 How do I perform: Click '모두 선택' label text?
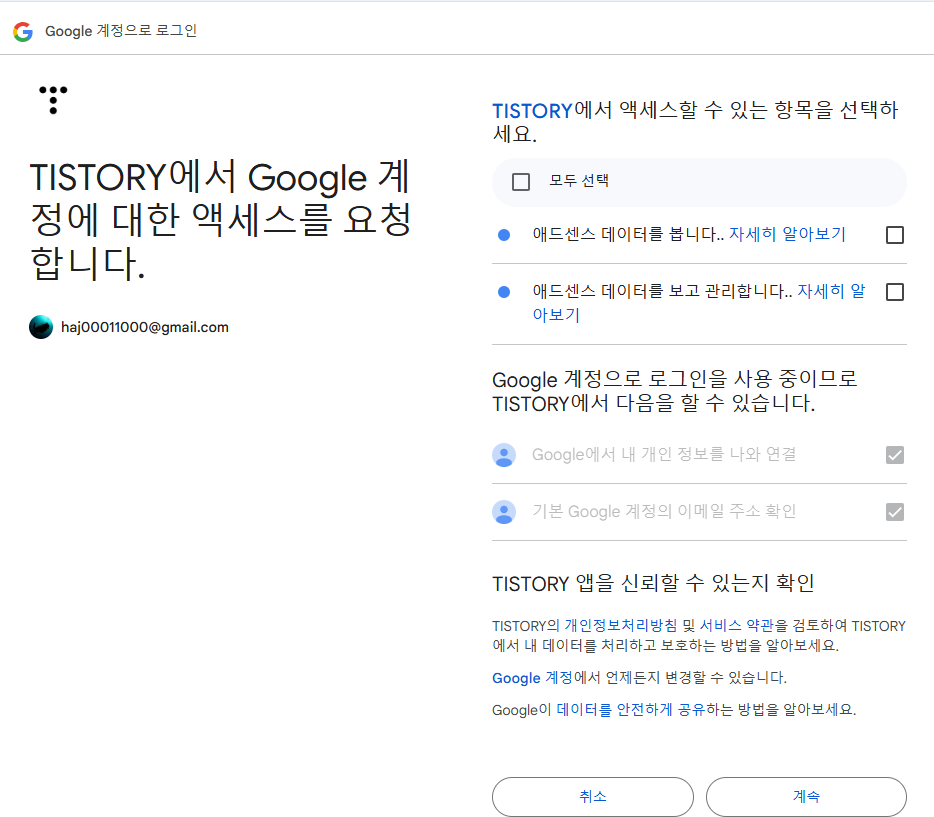579,180
